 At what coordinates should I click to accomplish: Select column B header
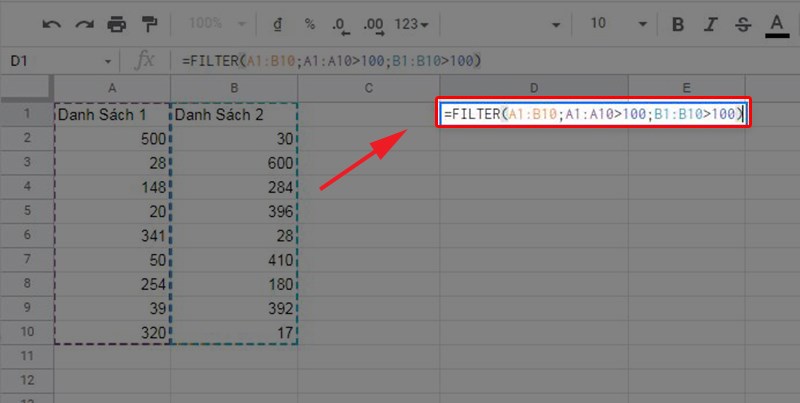click(x=234, y=88)
